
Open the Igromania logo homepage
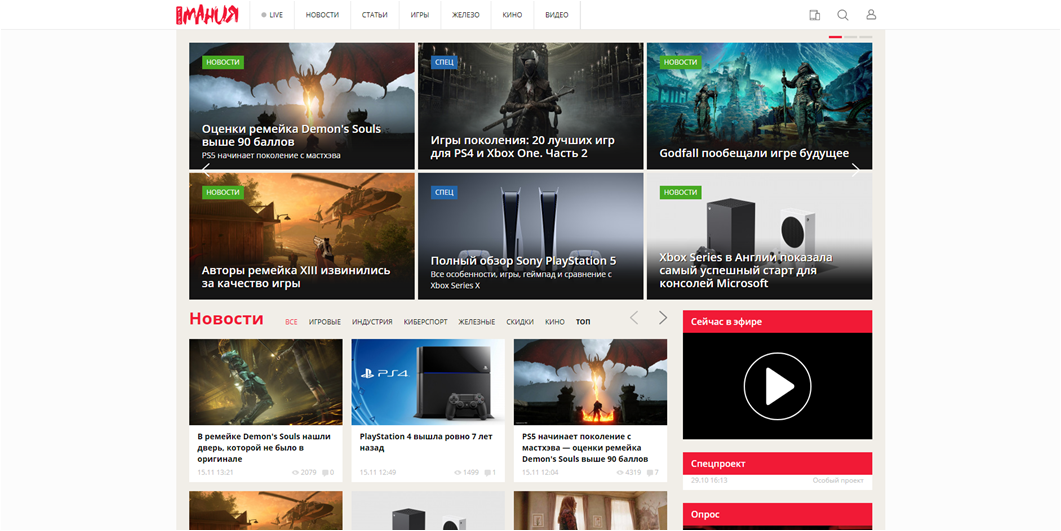click(x=207, y=14)
